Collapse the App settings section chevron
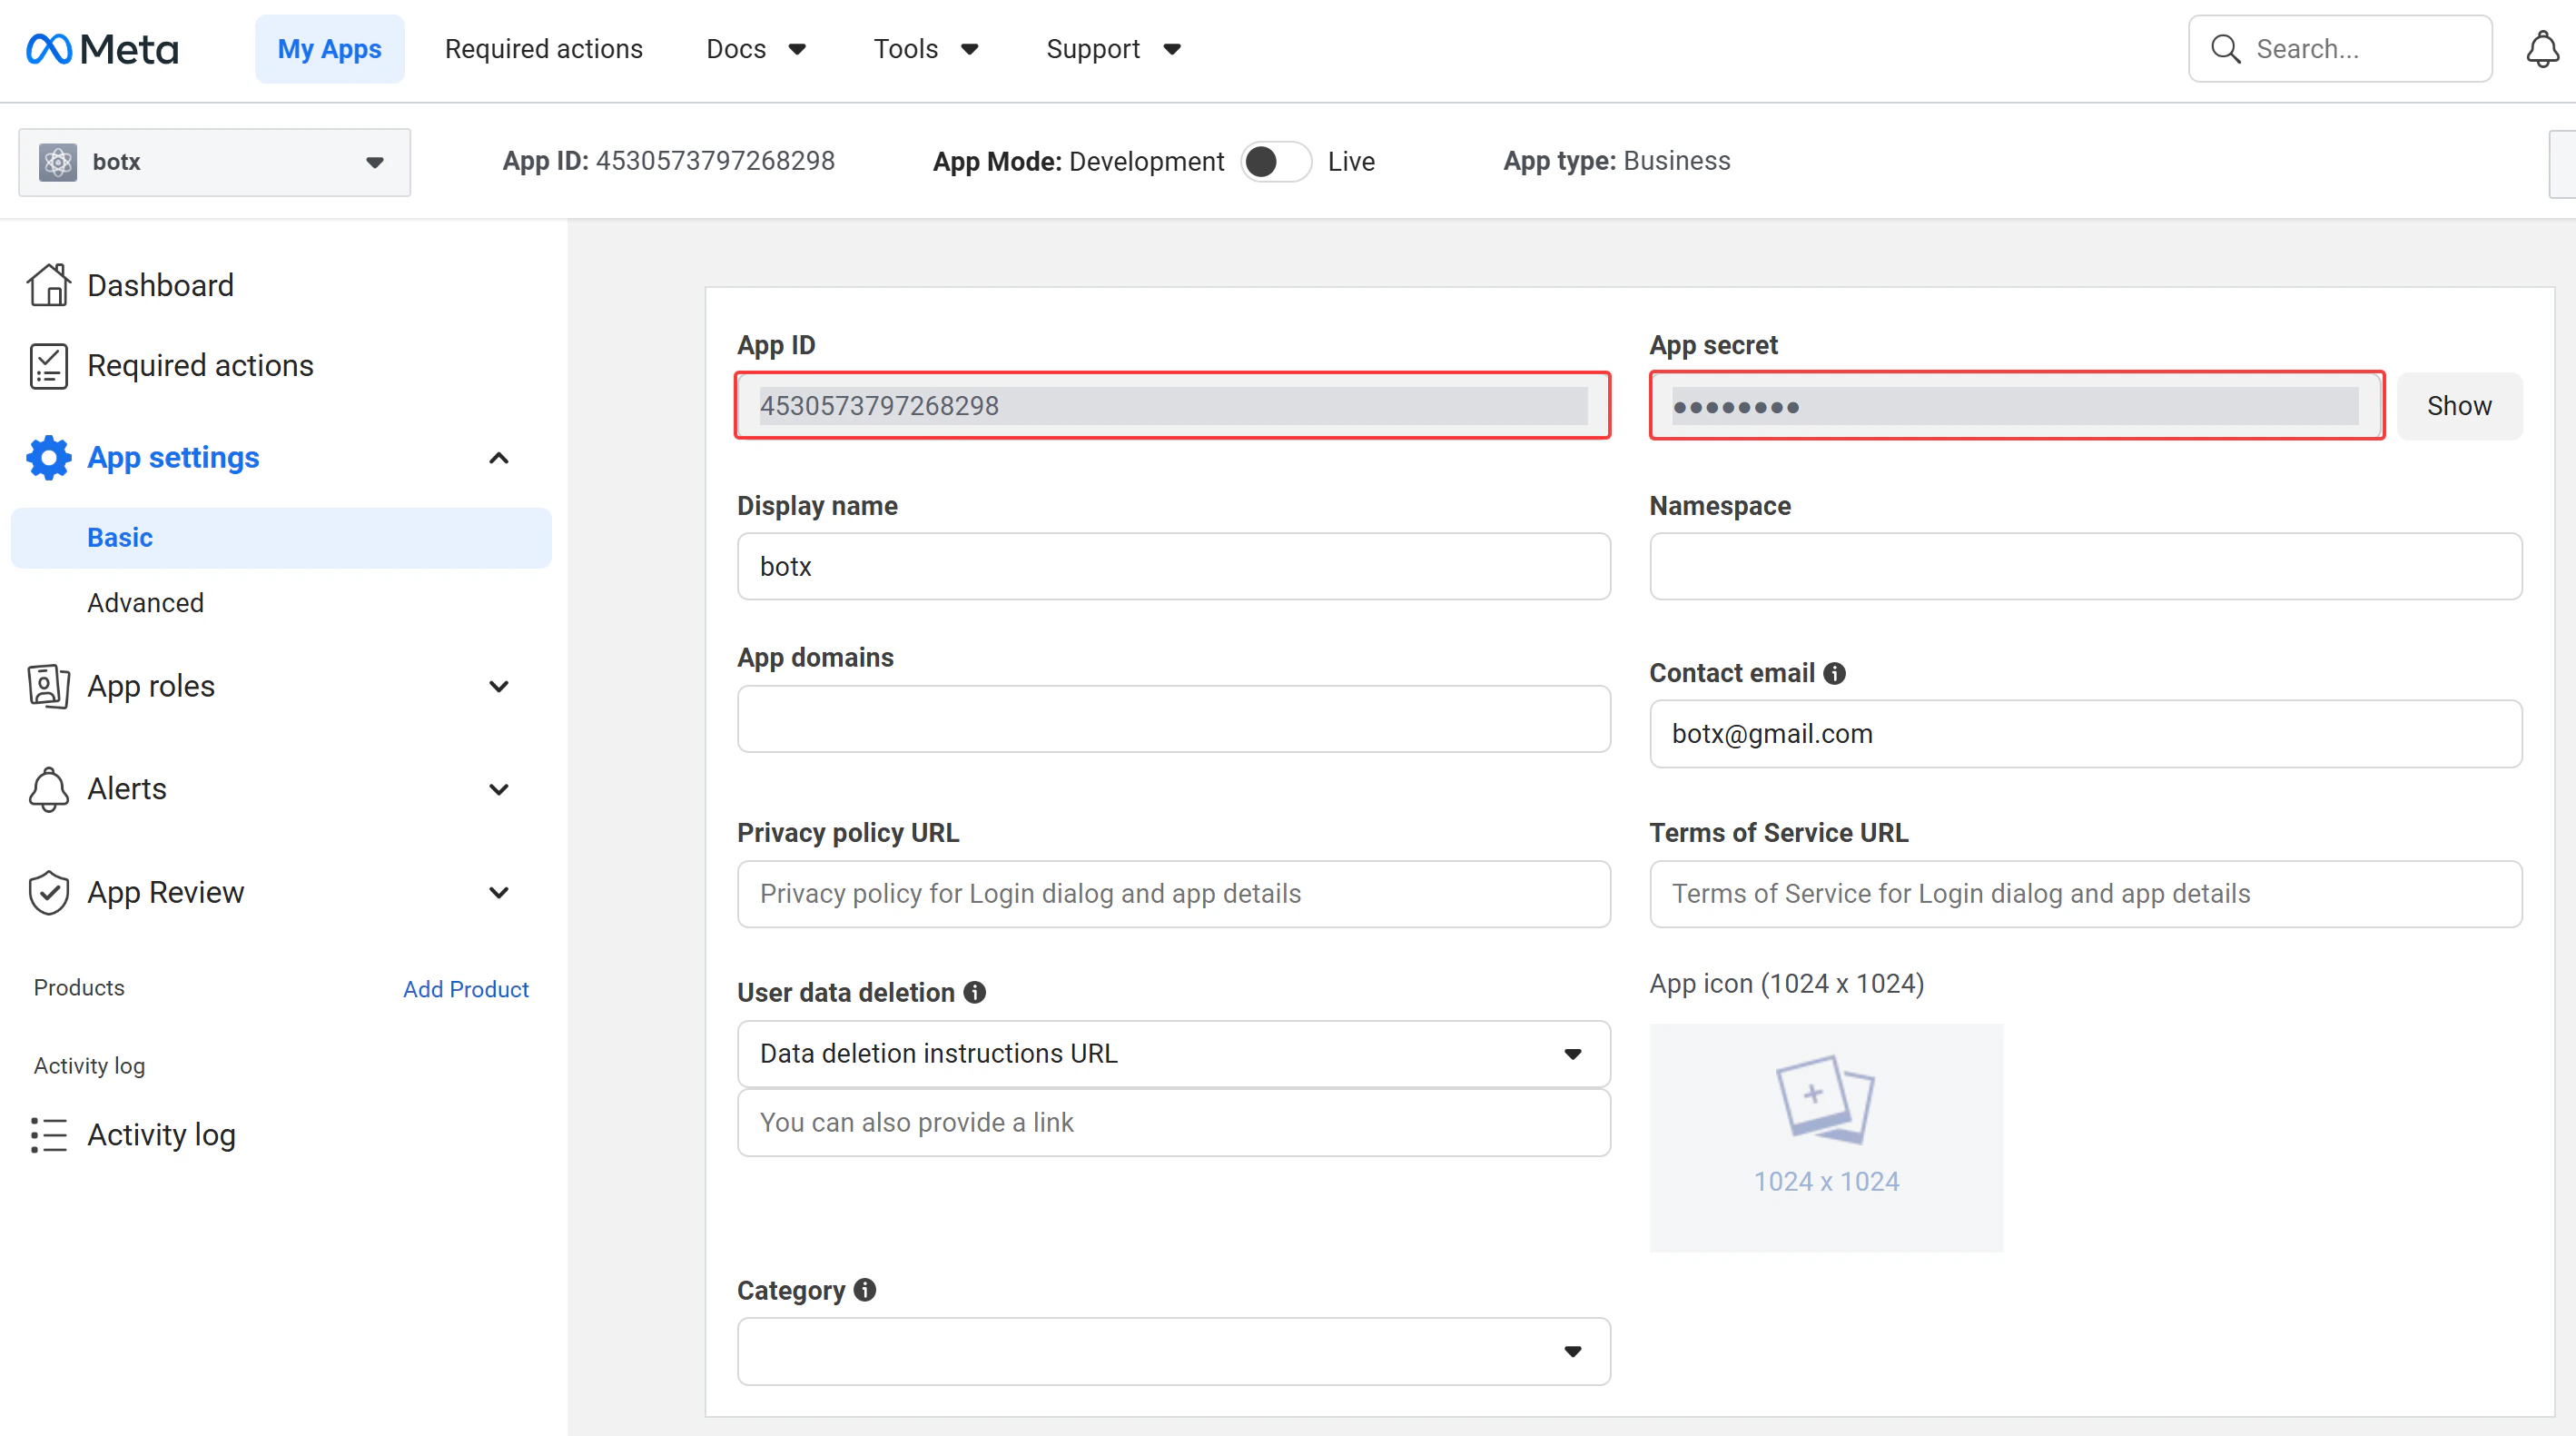Image resolution: width=2576 pixels, height=1436 pixels. [498, 458]
